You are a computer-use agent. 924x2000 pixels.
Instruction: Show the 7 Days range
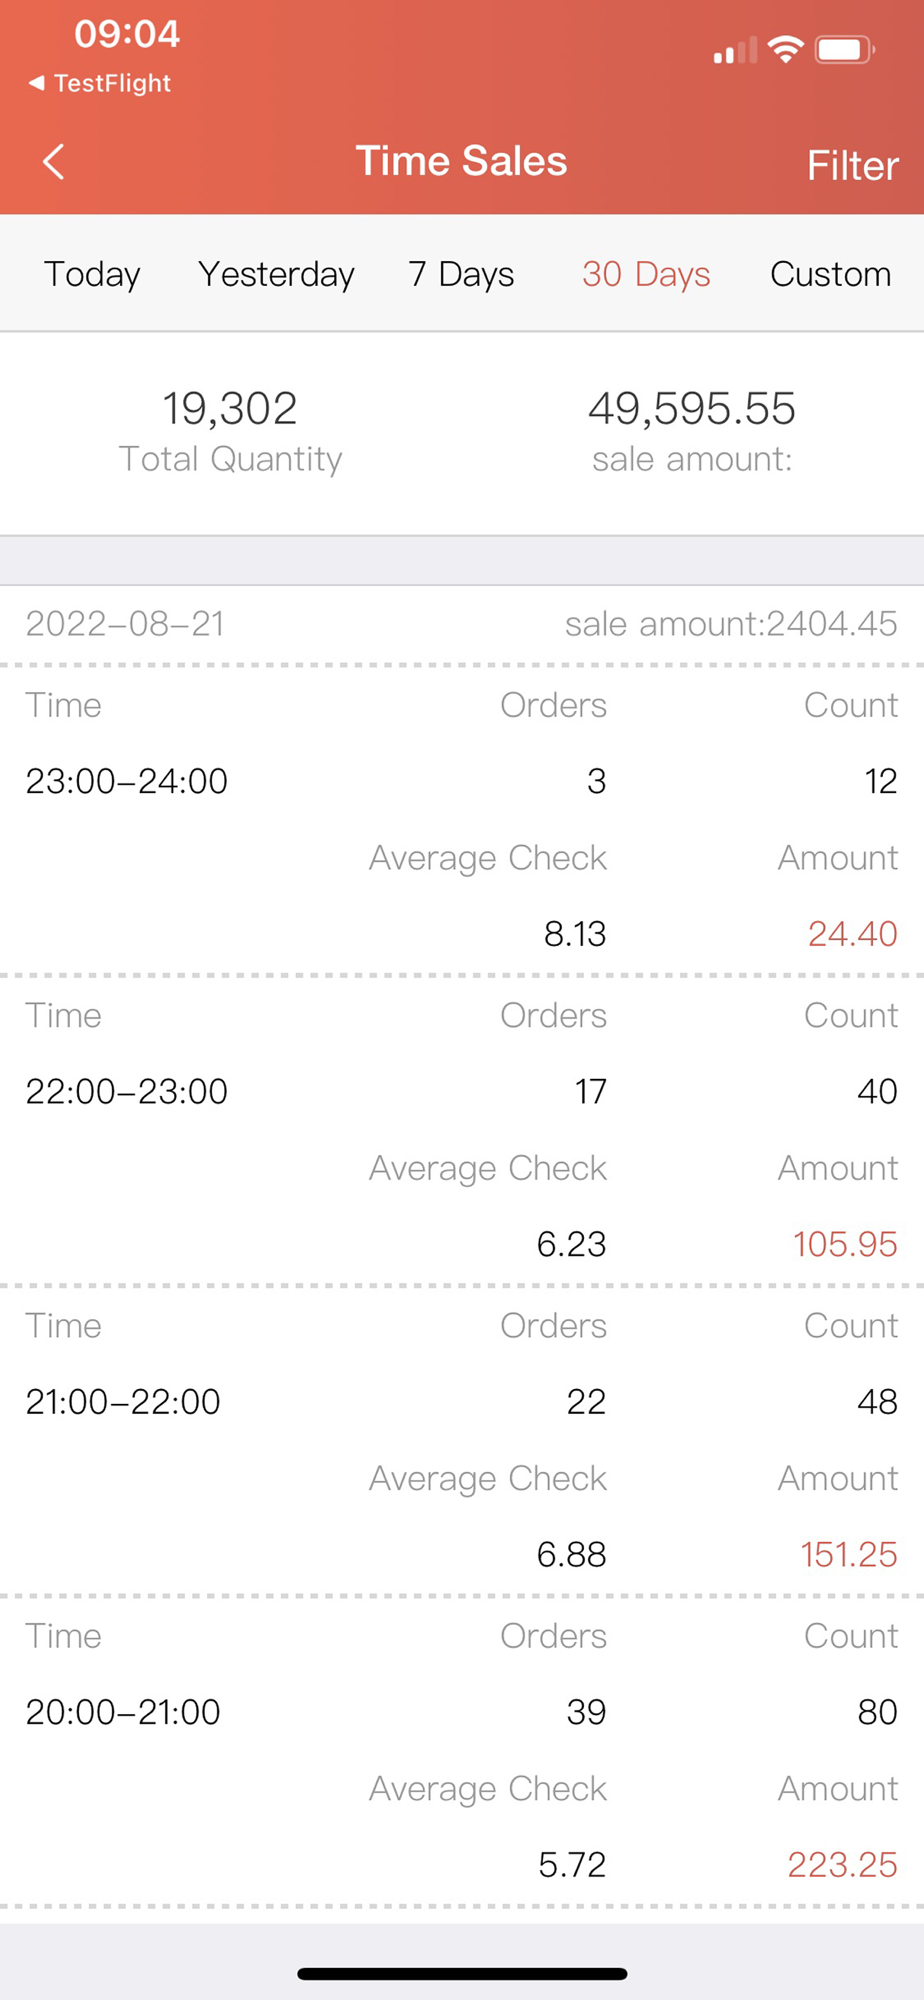click(x=461, y=274)
